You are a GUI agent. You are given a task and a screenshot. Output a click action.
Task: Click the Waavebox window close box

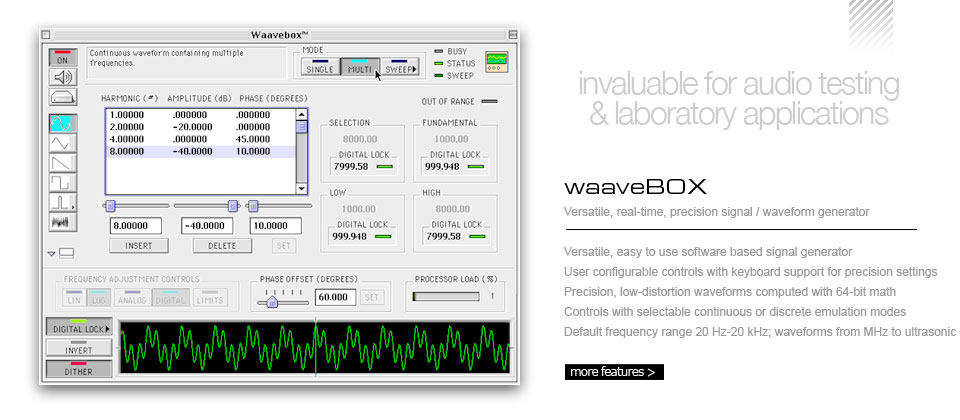(x=46, y=35)
